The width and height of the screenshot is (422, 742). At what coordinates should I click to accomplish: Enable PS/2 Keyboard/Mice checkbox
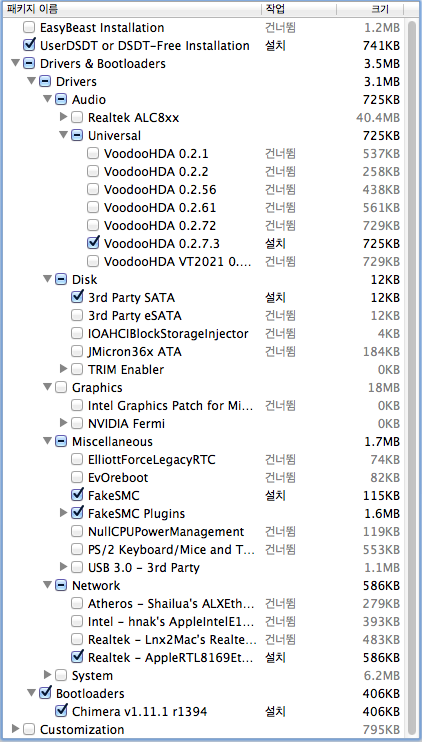[x=77, y=549]
